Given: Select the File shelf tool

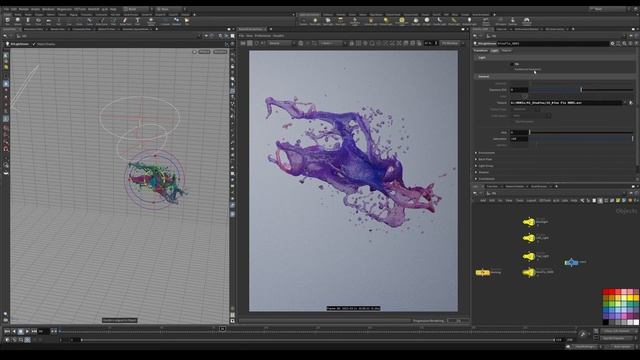Looking at the screenshot, I should click(x=187, y=21).
